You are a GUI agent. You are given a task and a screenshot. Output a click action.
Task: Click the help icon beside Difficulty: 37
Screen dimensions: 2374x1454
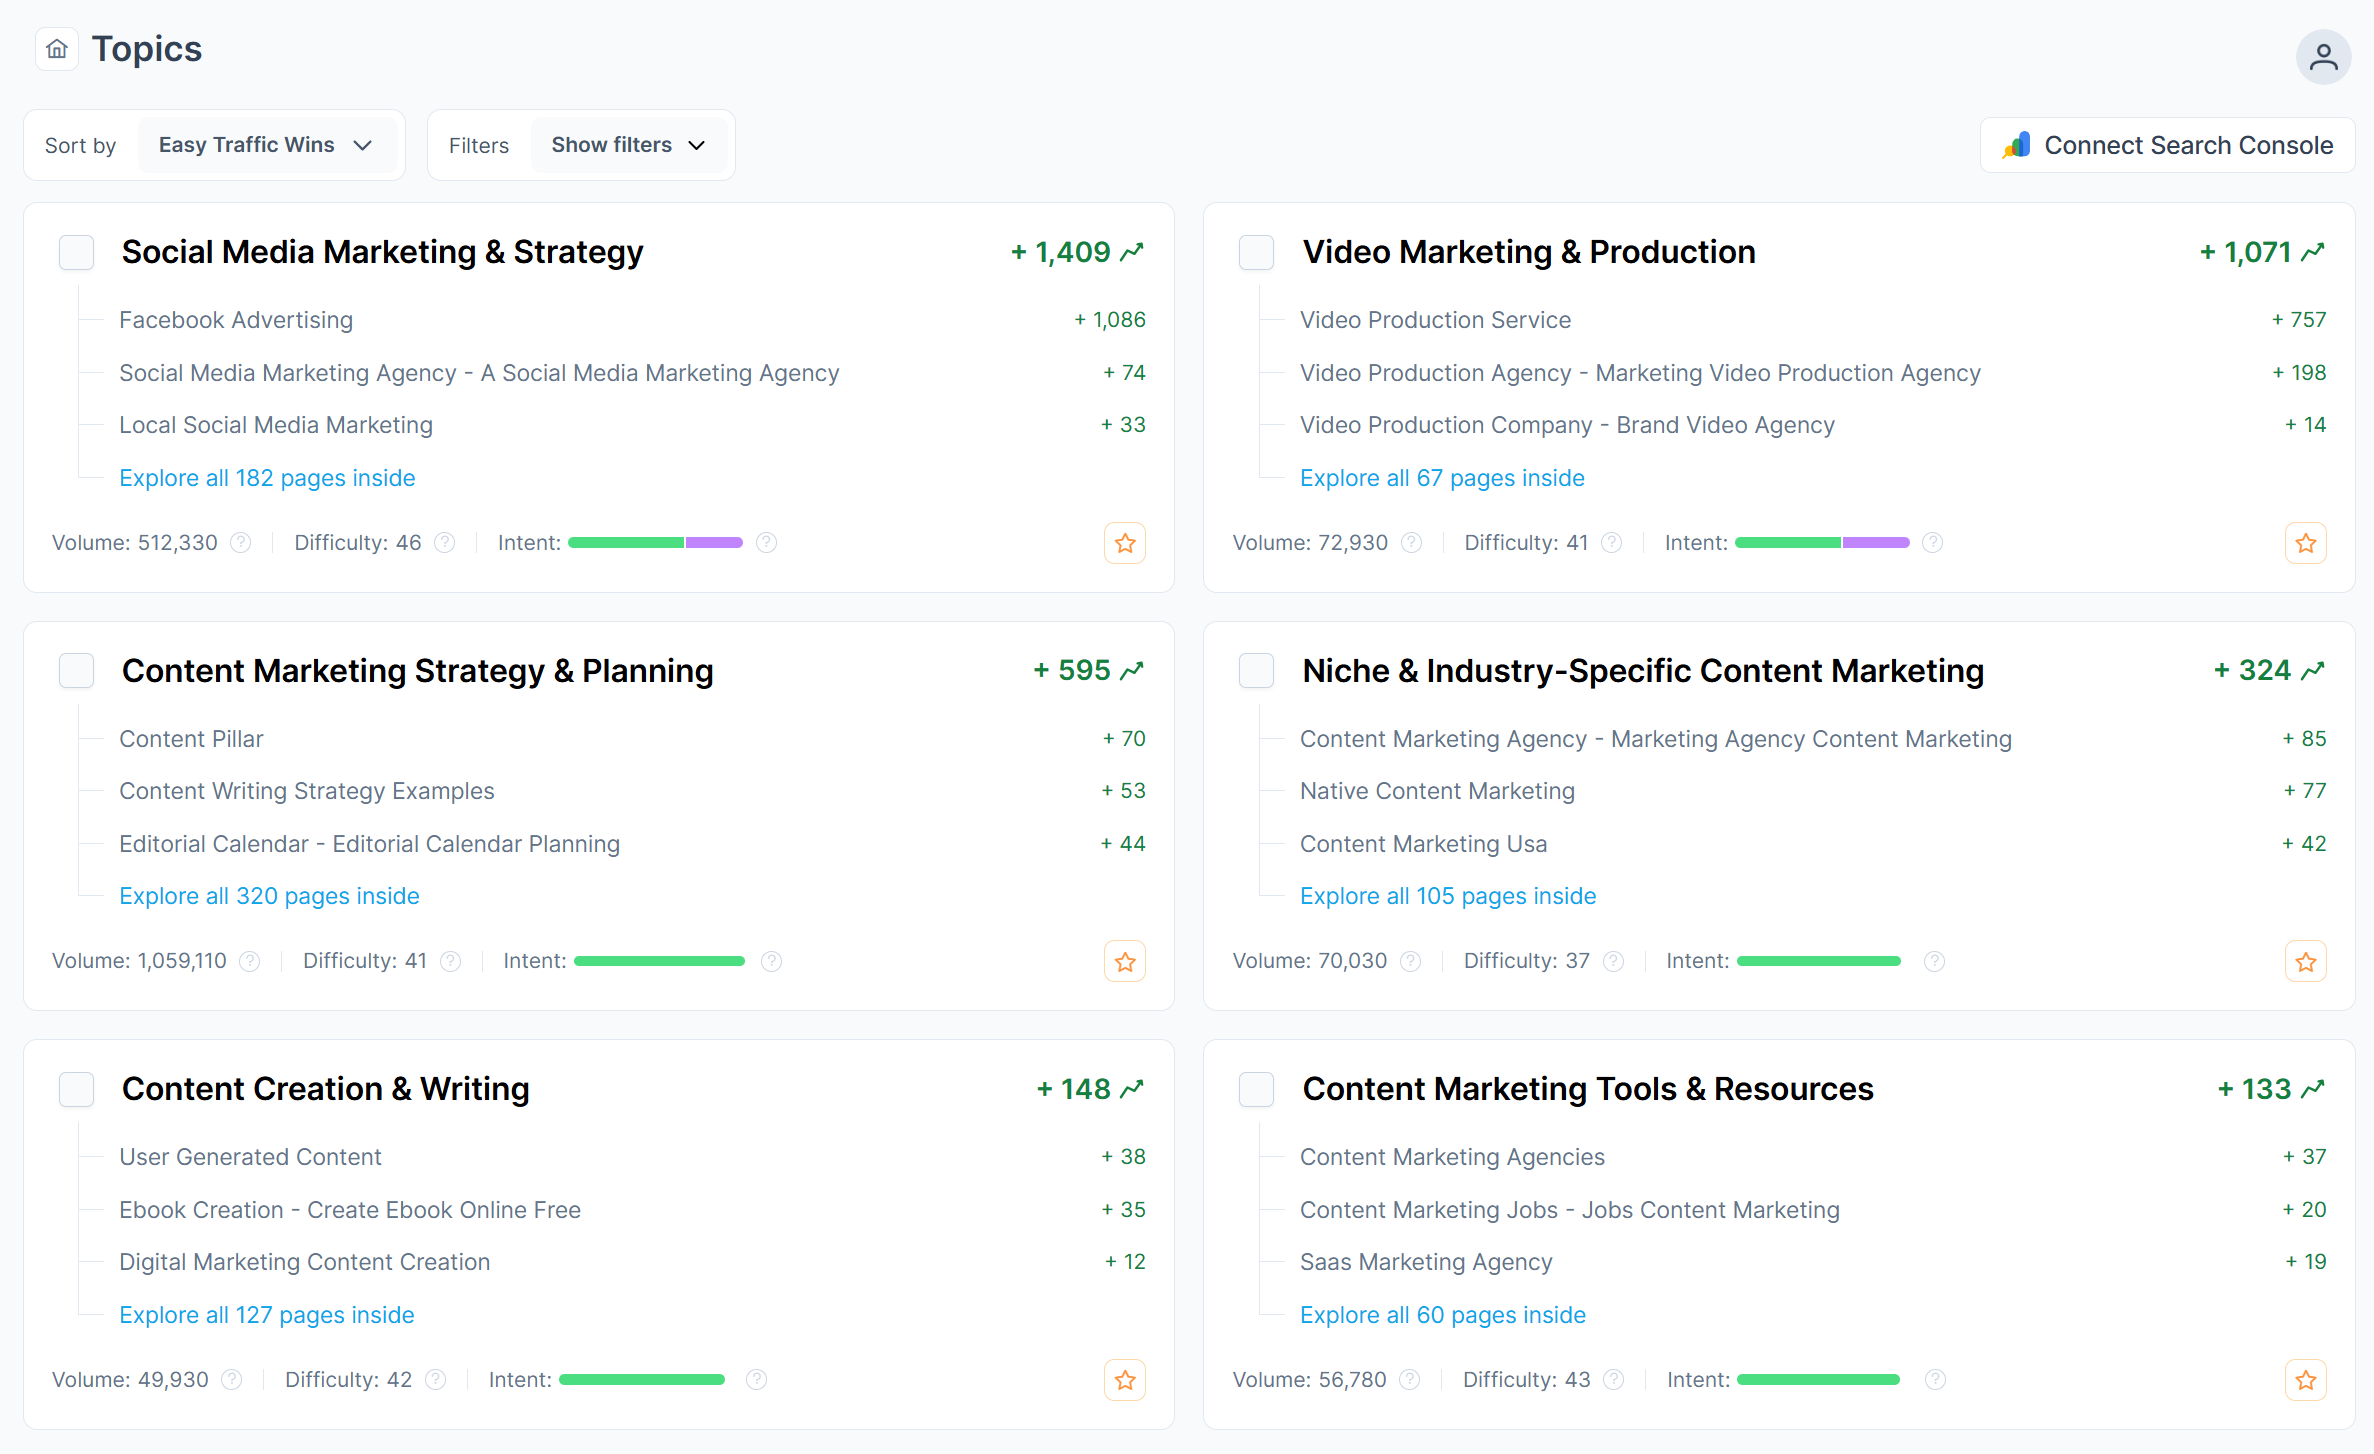click(x=1613, y=961)
